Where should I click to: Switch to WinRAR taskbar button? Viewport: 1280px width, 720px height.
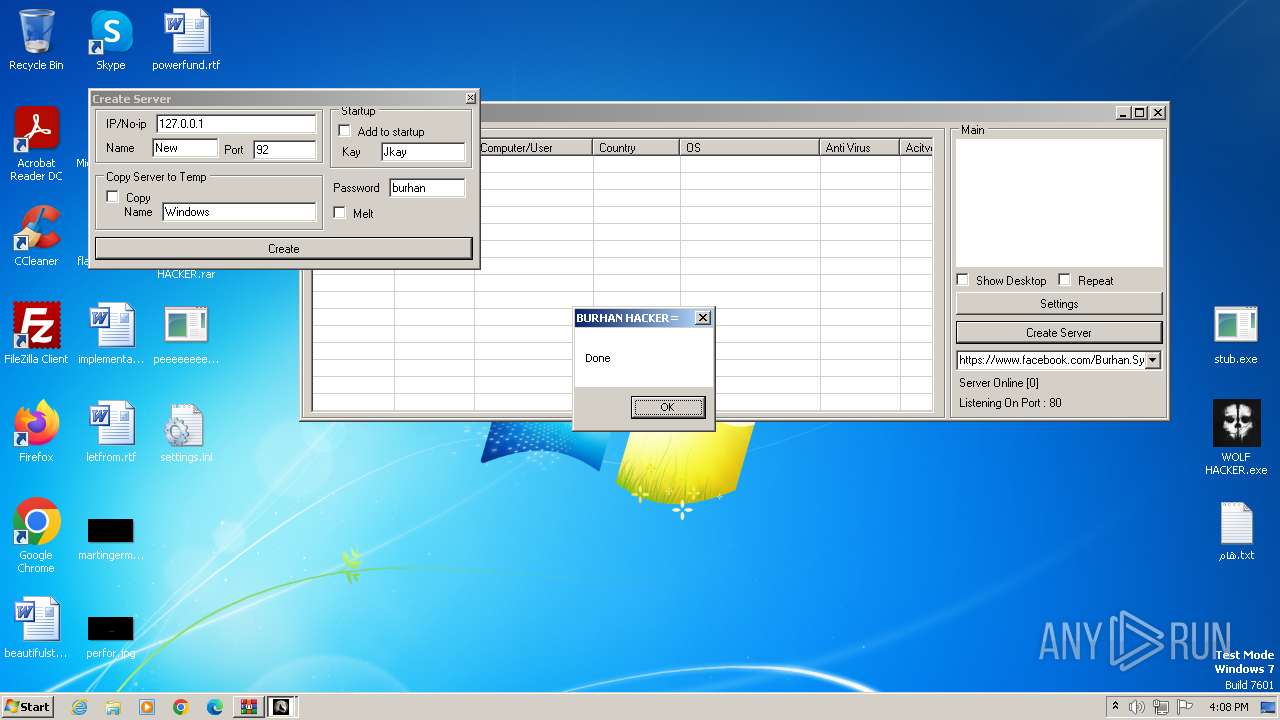click(x=248, y=707)
